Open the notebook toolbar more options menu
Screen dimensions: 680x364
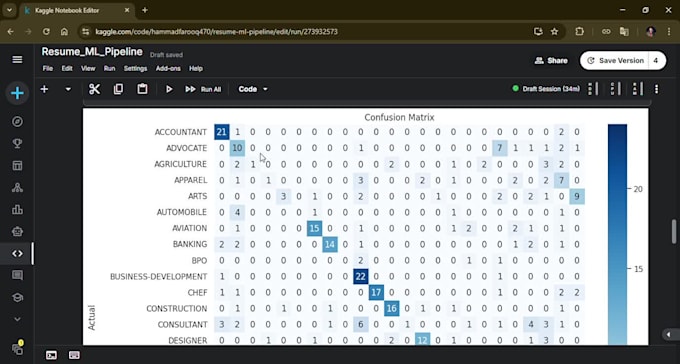point(657,89)
